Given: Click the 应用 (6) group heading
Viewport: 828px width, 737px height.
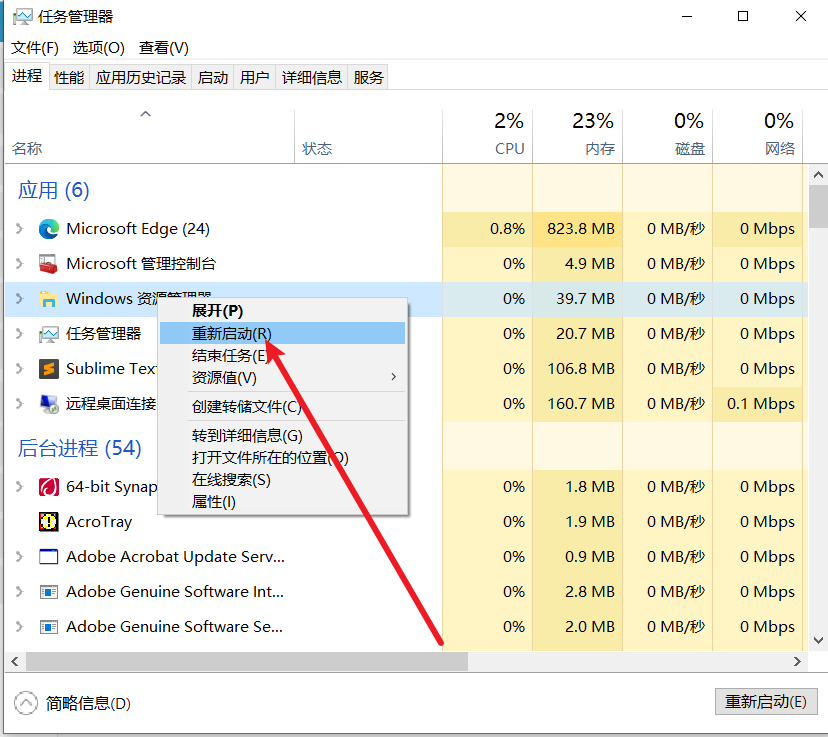Looking at the screenshot, I should coord(53,191).
